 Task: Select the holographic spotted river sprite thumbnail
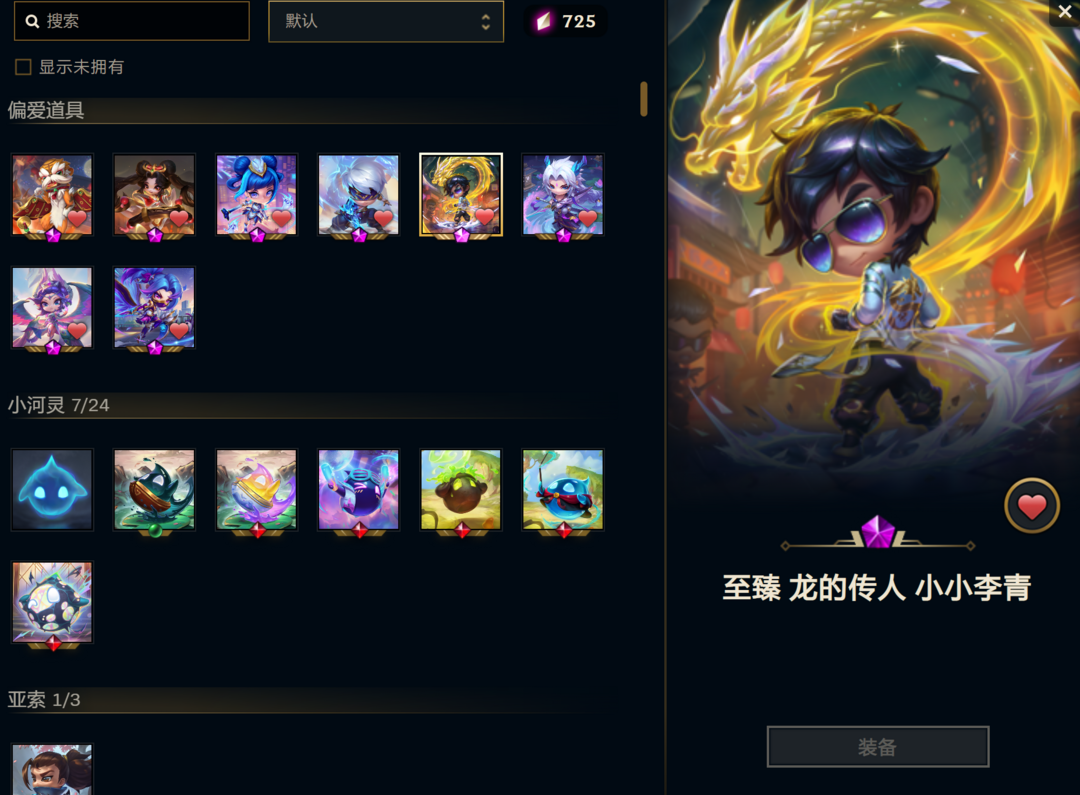tap(52, 603)
